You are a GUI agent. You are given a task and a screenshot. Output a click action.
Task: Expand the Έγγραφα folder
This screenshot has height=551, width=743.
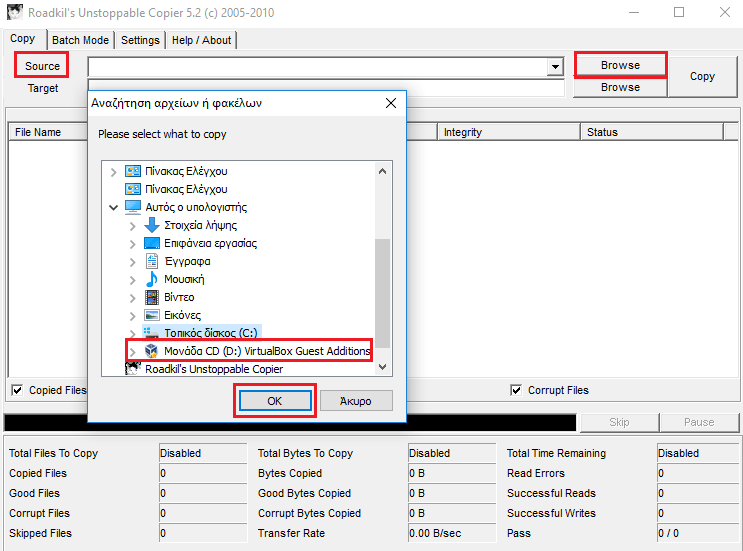point(133,262)
